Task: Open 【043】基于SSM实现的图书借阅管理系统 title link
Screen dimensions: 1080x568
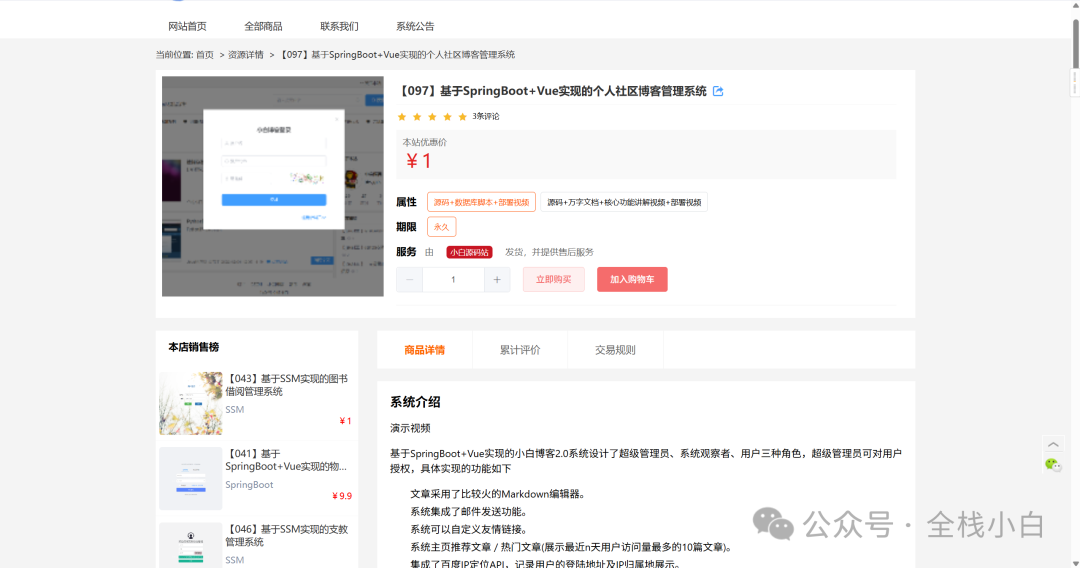Action: 287,385
